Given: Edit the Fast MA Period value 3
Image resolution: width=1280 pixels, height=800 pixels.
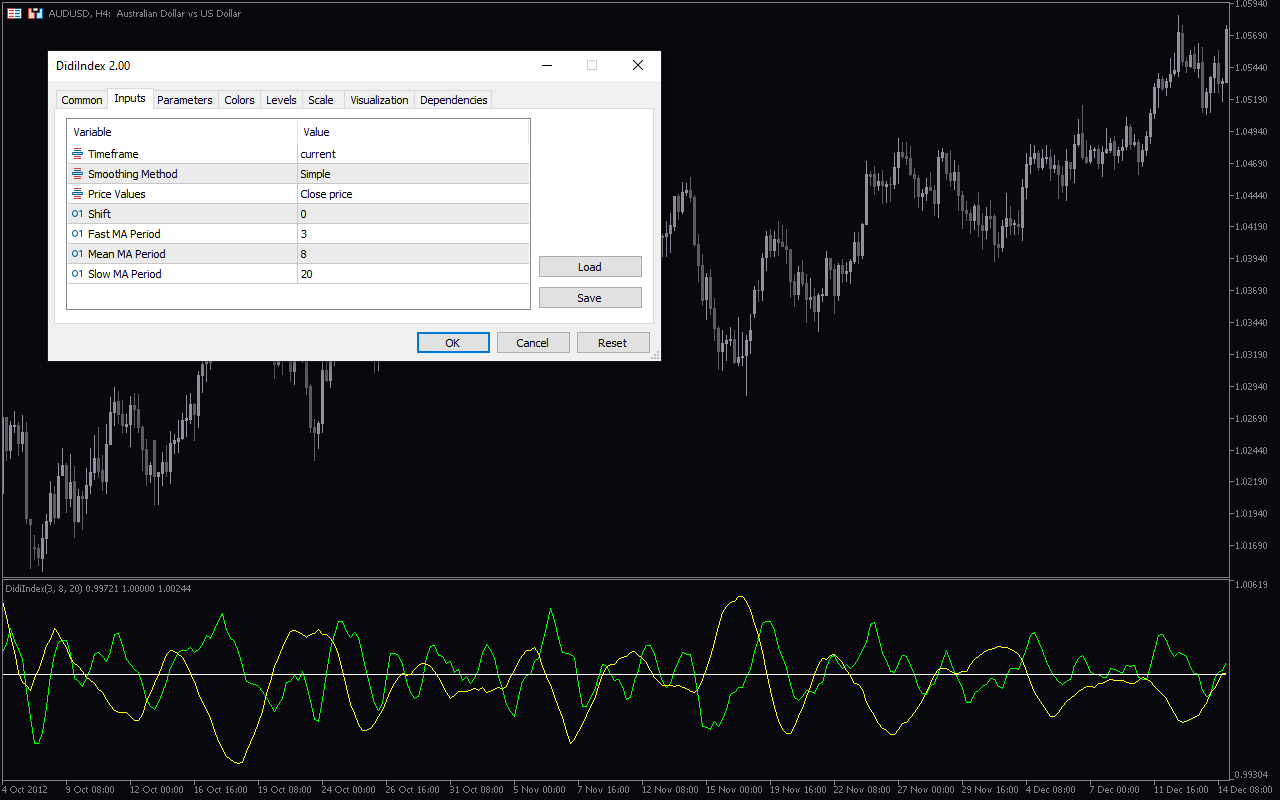Looking at the screenshot, I should [x=413, y=234].
